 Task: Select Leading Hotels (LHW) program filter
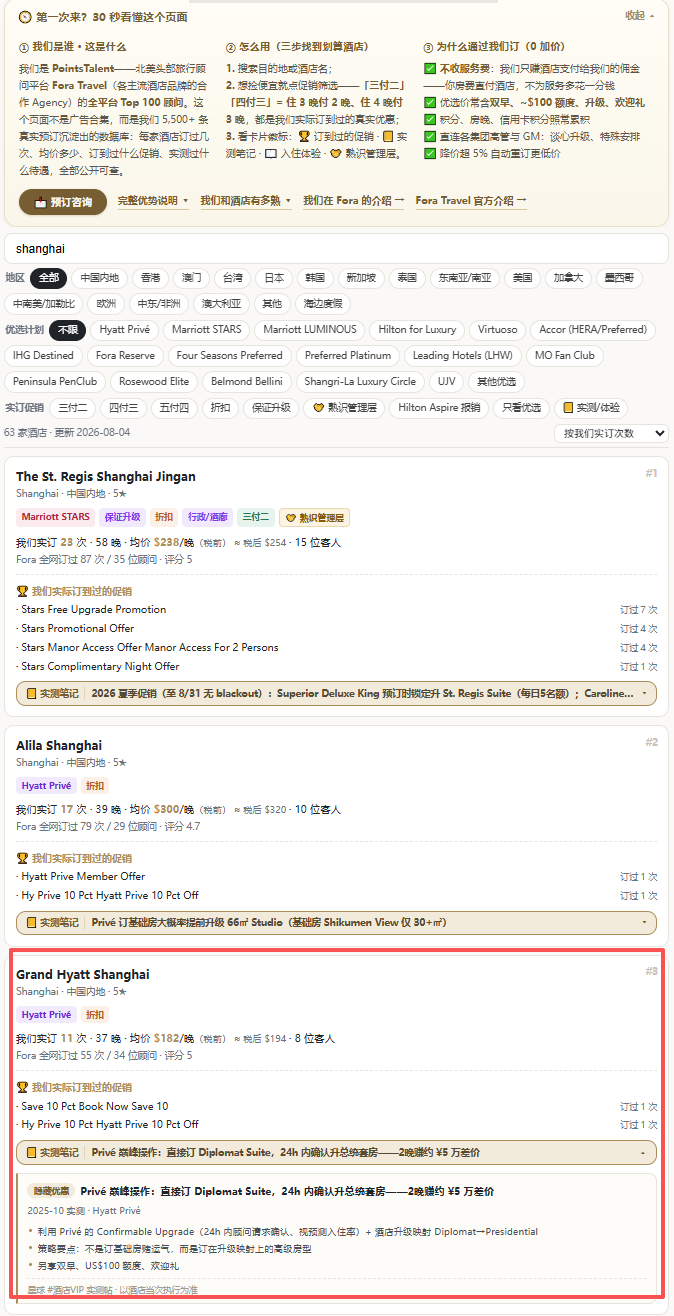pyautogui.click(x=462, y=355)
